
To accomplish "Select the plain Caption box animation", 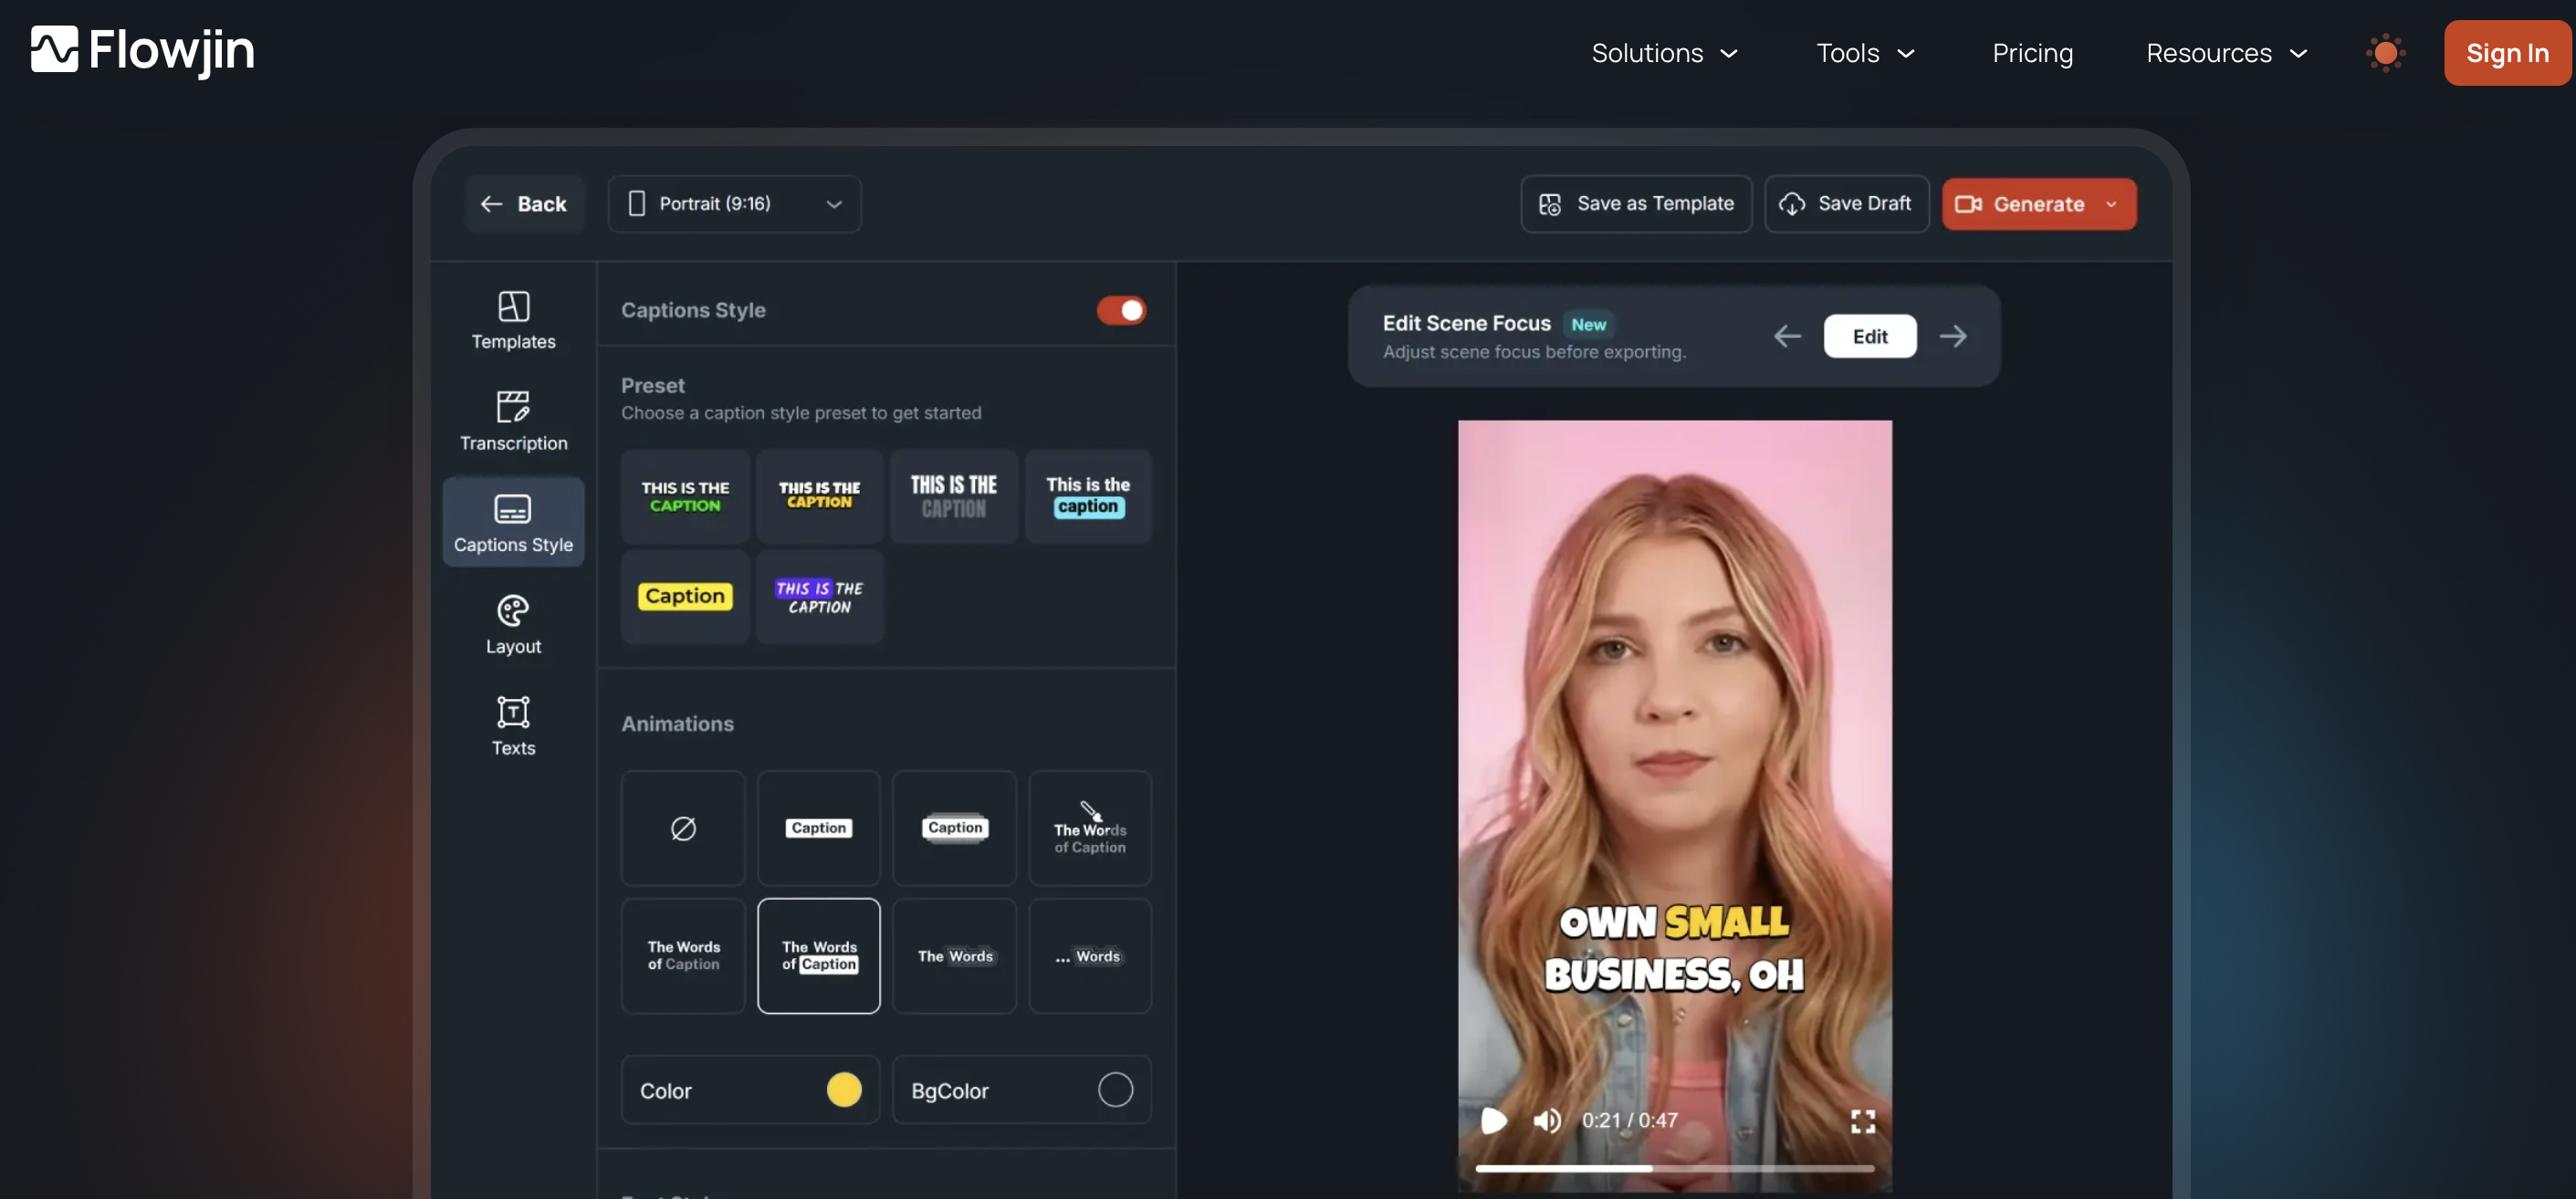I will point(819,828).
